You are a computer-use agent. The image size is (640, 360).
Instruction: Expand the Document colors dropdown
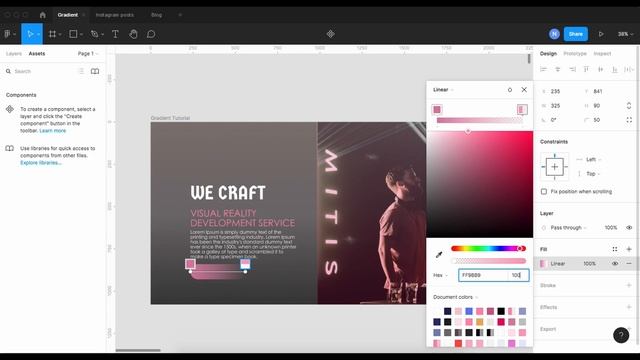coord(455,297)
